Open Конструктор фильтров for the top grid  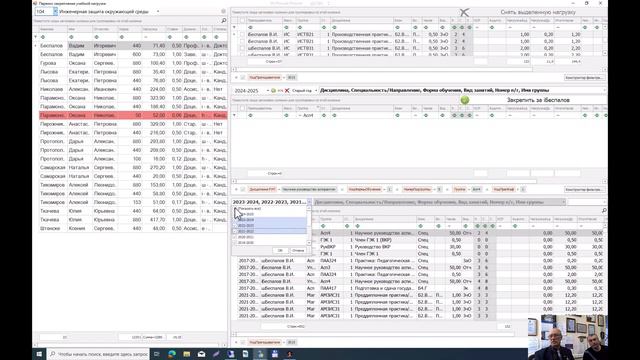pos(584,77)
